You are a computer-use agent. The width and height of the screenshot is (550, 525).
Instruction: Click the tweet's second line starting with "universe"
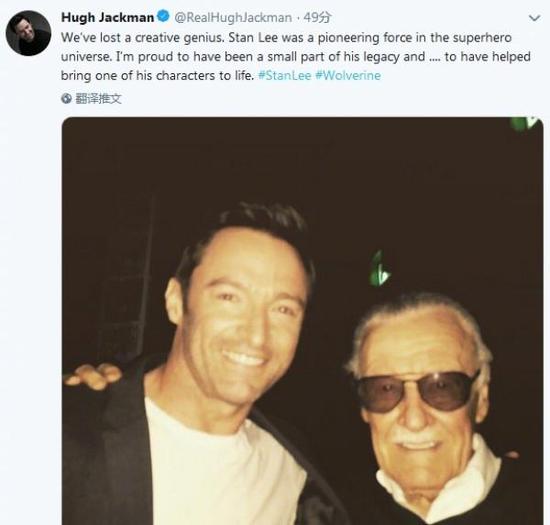(295, 57)
